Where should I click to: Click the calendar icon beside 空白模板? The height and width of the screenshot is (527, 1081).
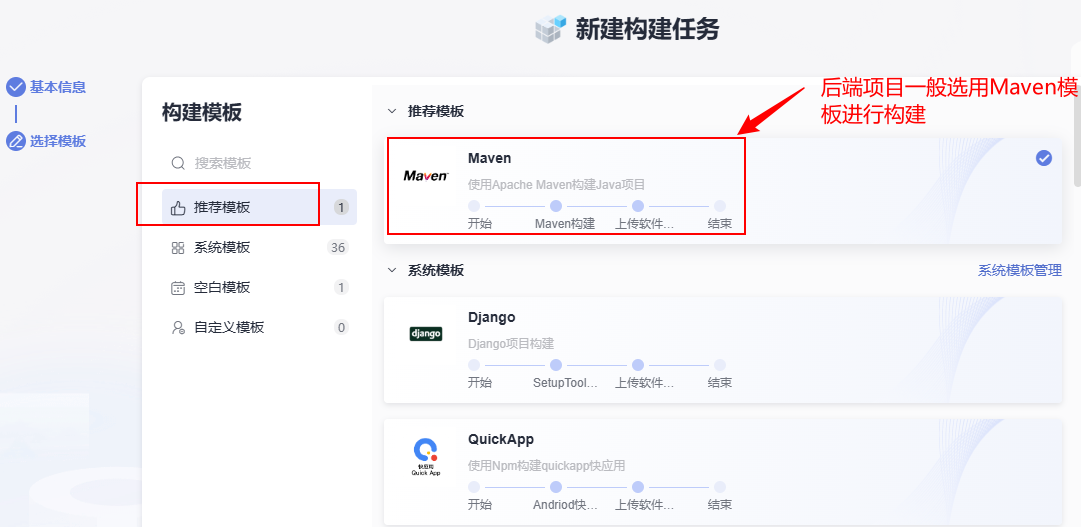pyautogui.click(x=178, y=288)
